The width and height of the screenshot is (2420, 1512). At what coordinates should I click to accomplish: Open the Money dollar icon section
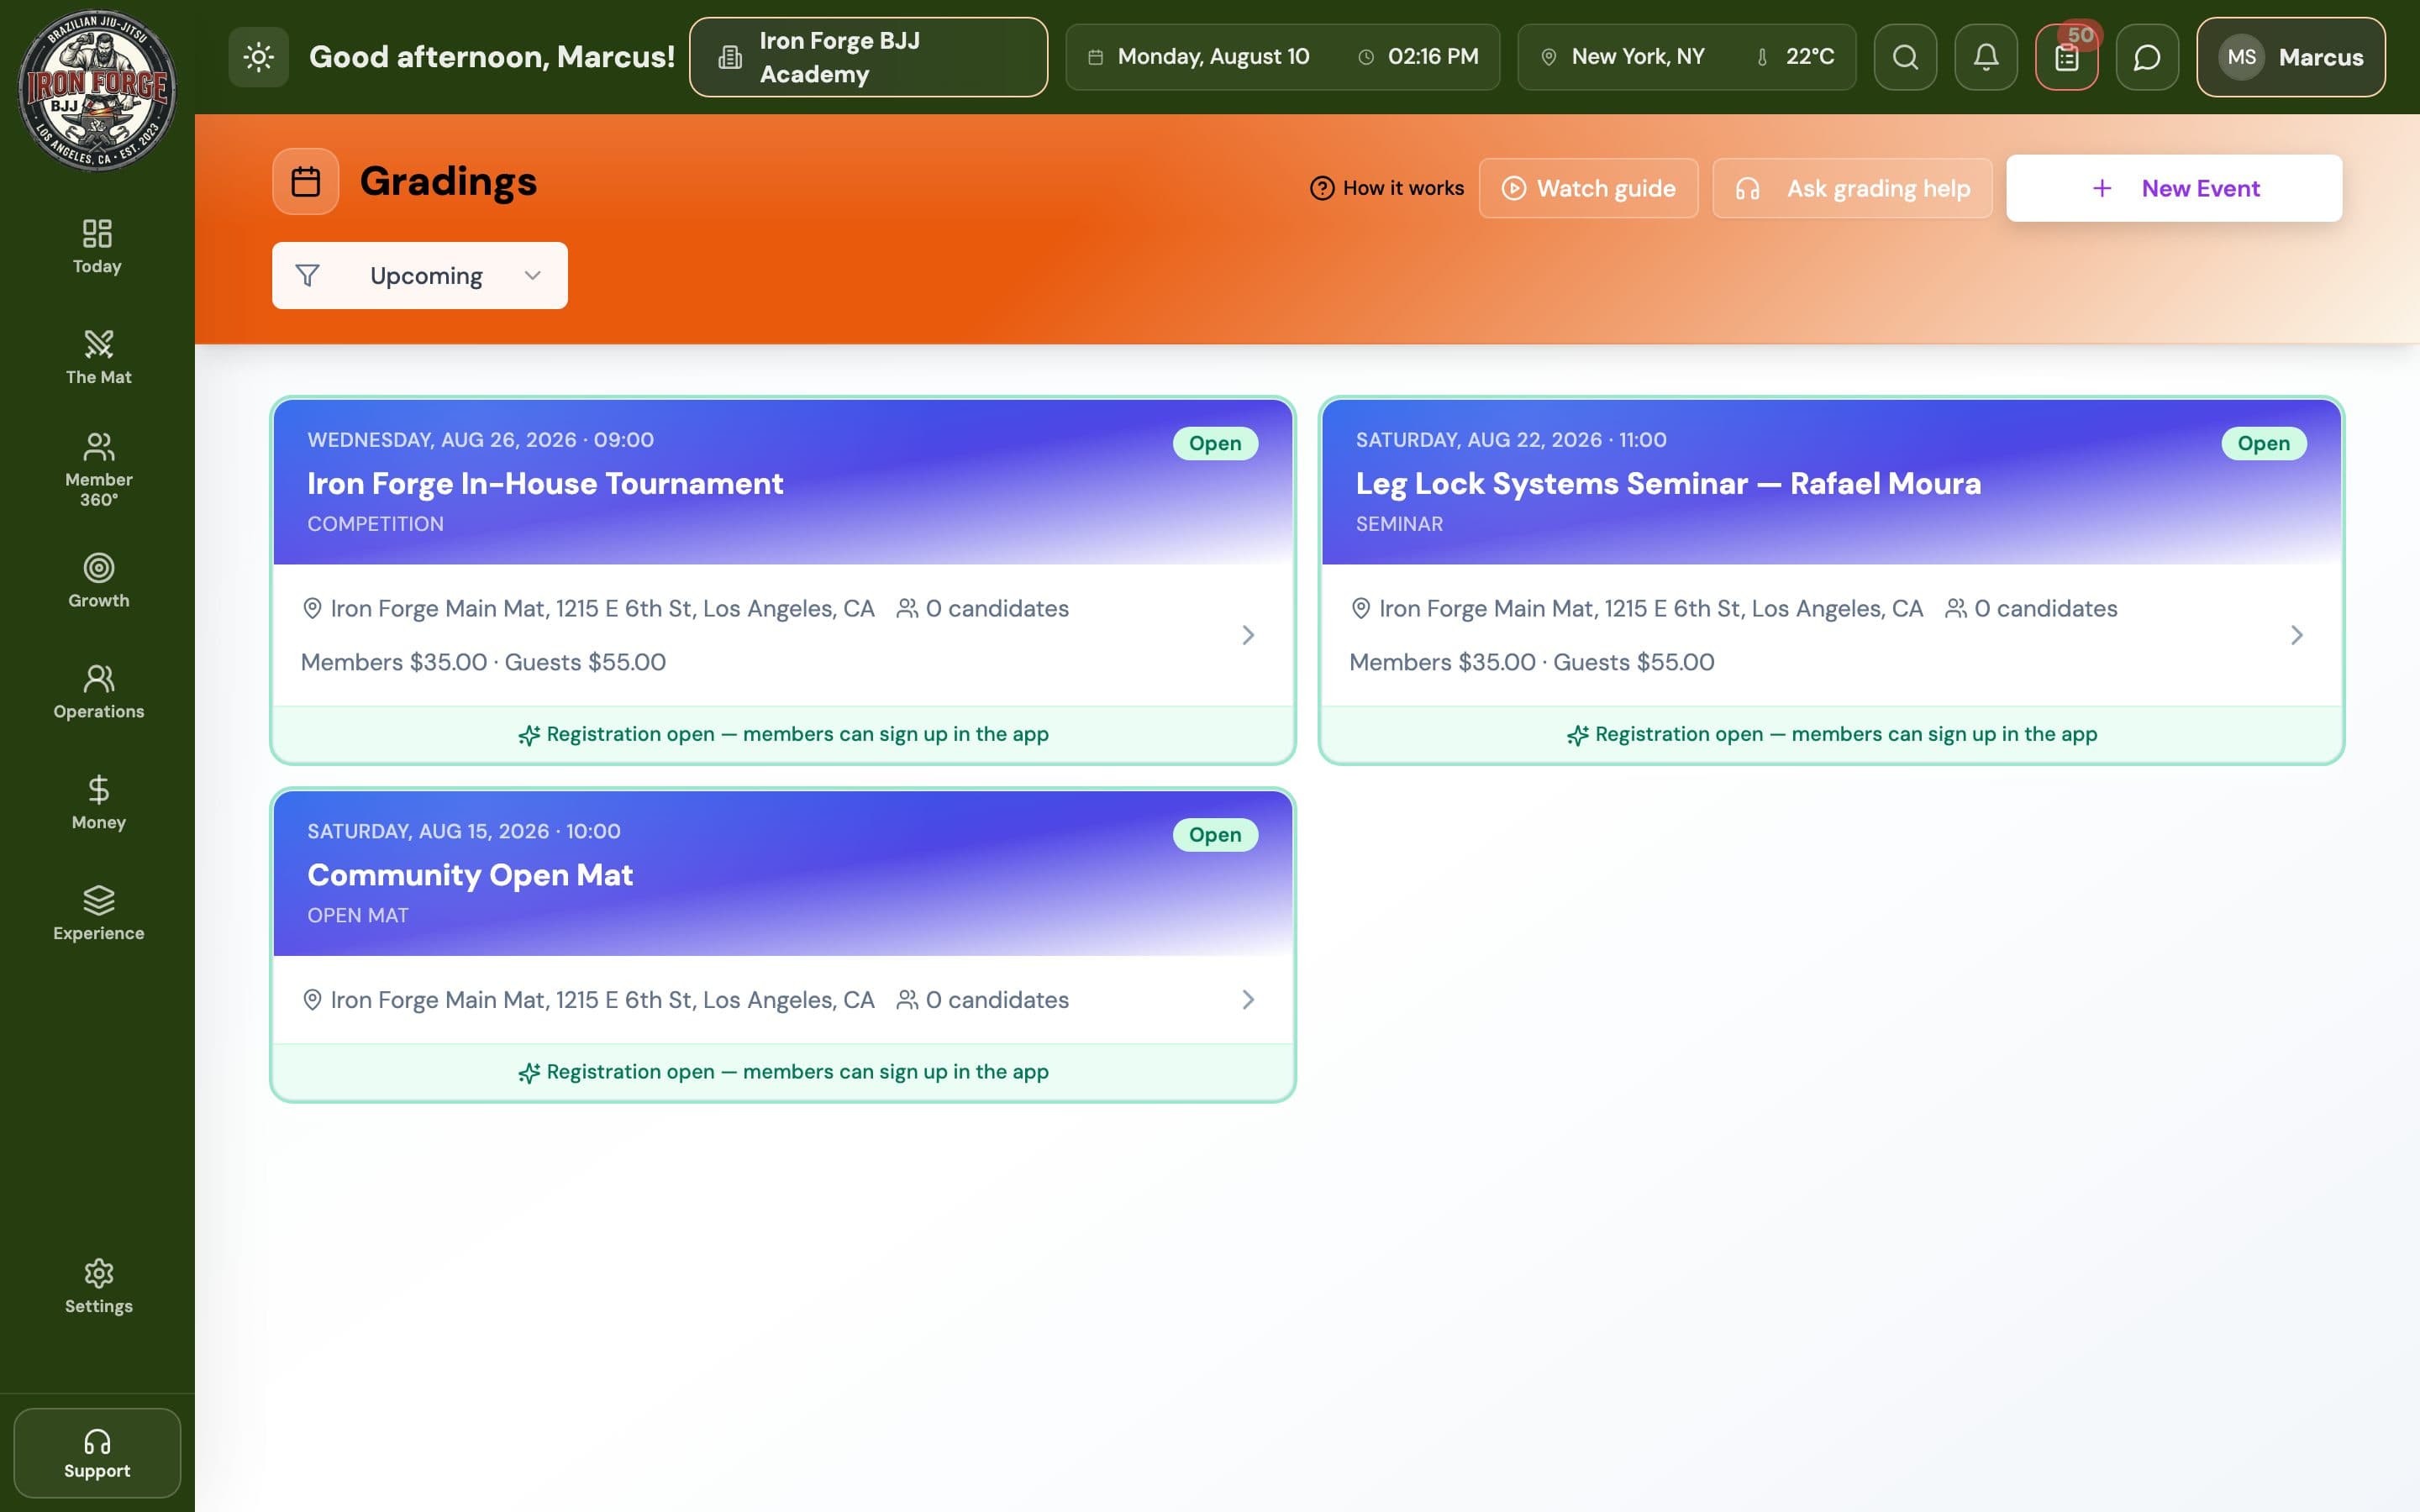(98, 803)
